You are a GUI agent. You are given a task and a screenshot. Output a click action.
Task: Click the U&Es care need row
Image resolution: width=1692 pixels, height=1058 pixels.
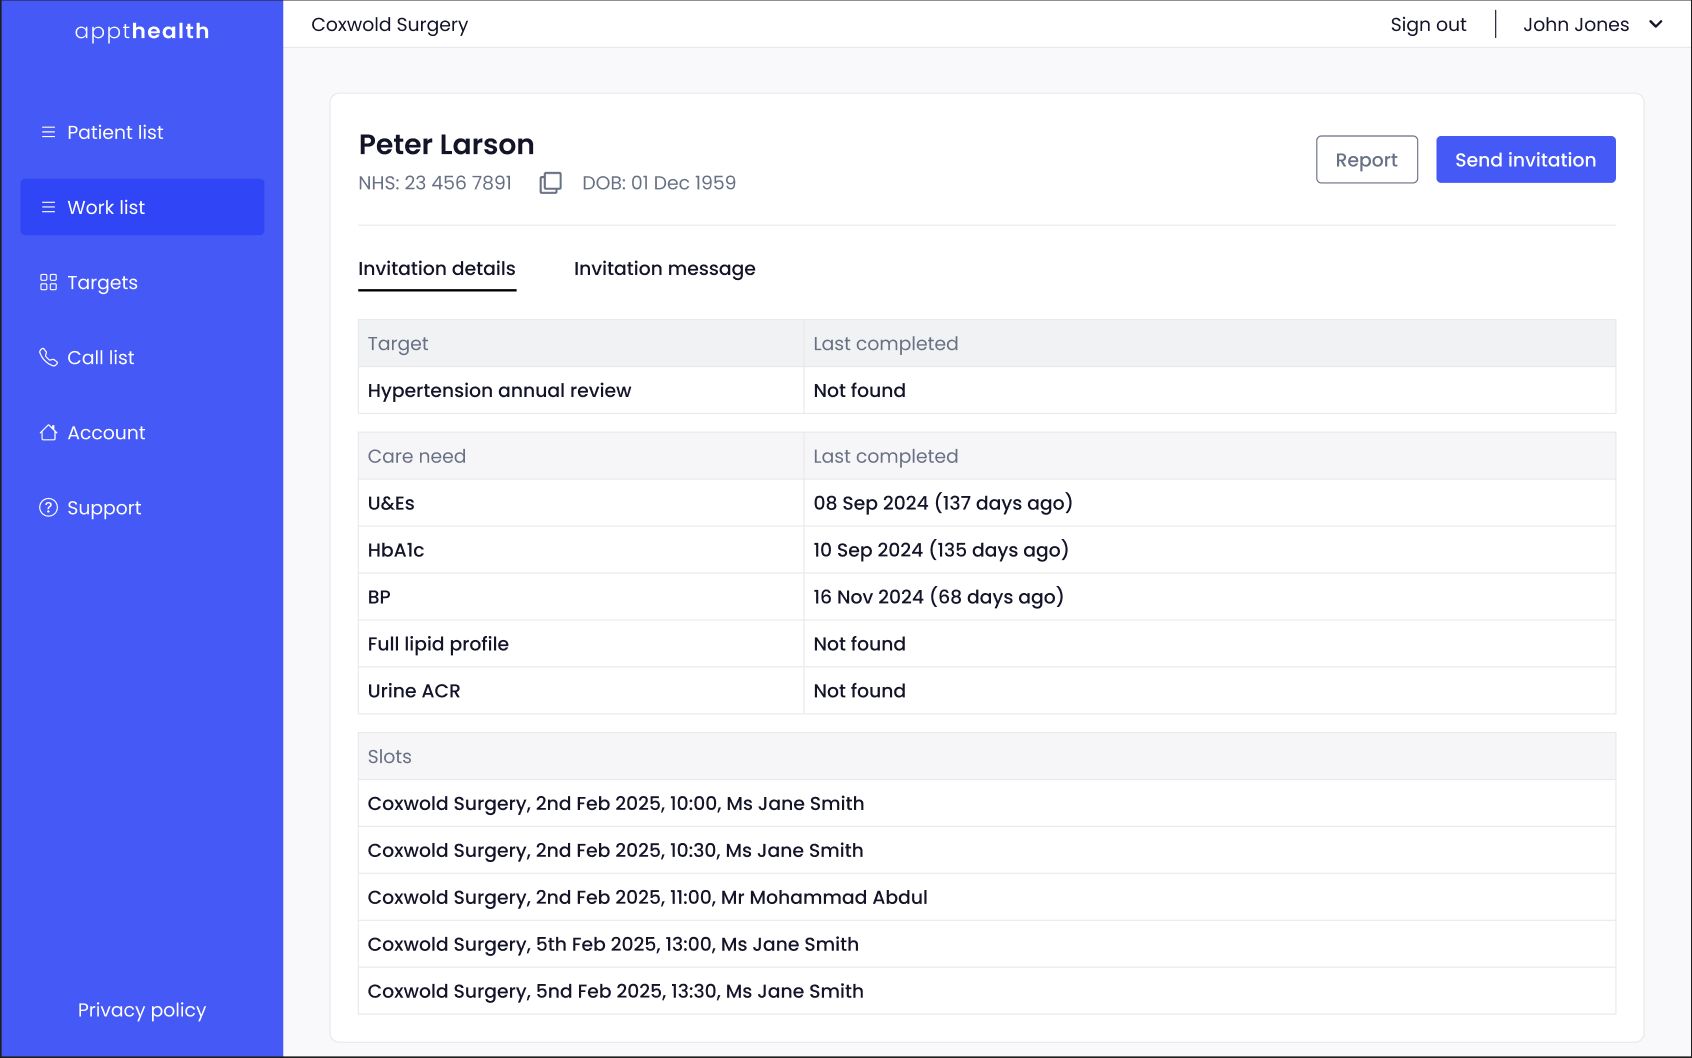[x=987, y=503]
